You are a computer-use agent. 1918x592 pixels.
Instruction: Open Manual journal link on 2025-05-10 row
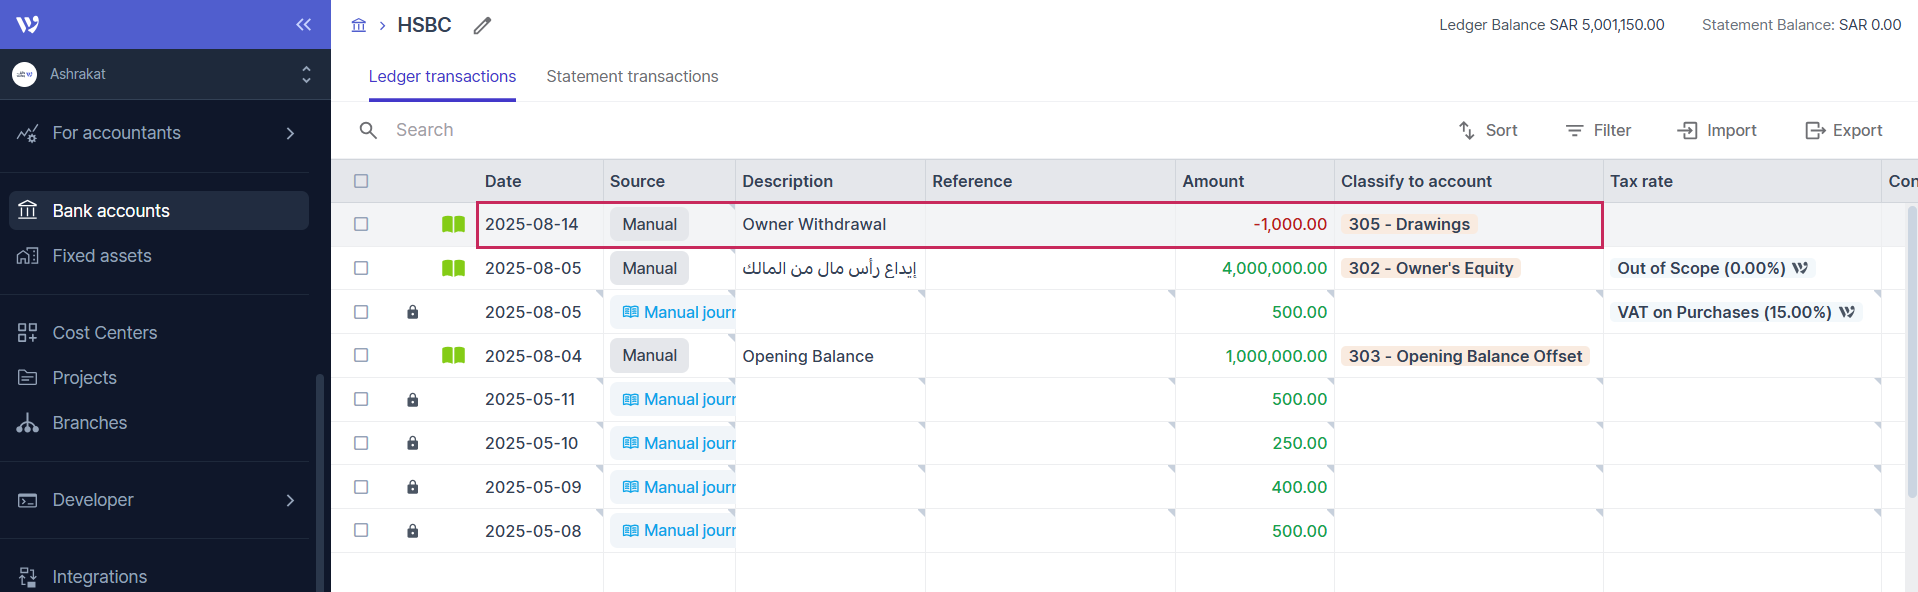[x=678, y=443]
